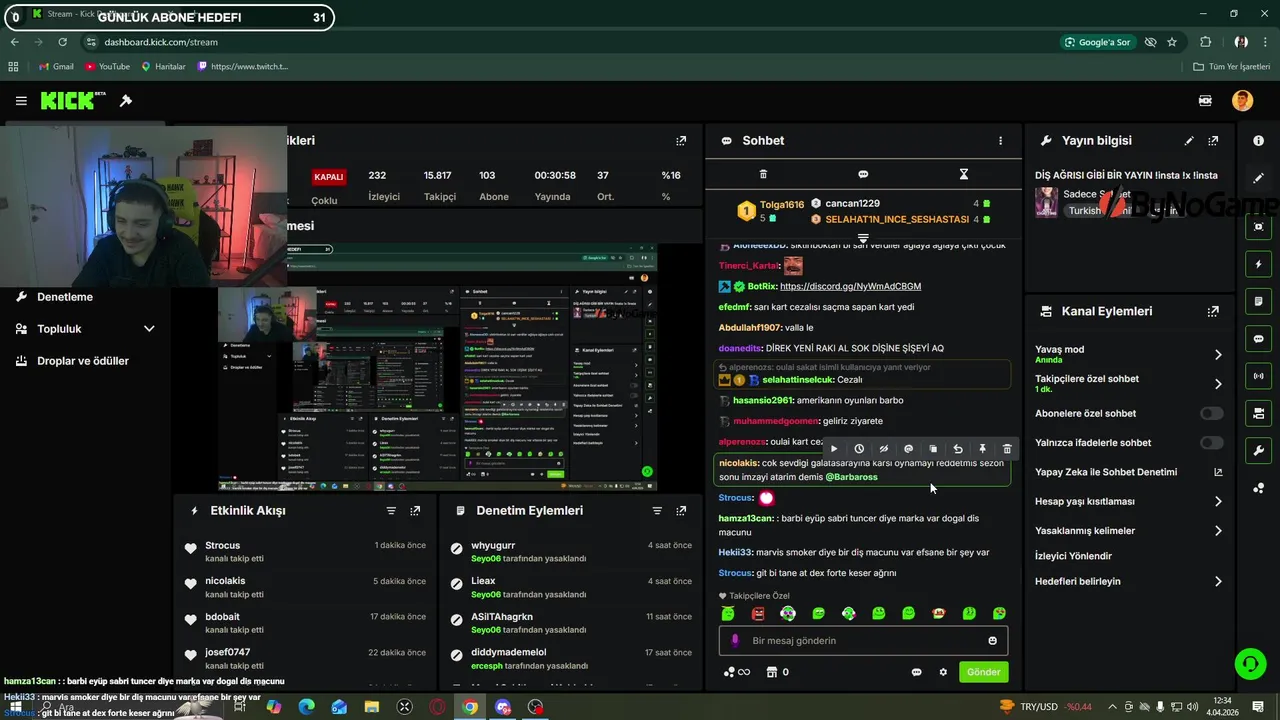The width and height of the screenshot is (1280, 720).
Task: Open Denetleme in left sidebar
Action: coord(65,297)
